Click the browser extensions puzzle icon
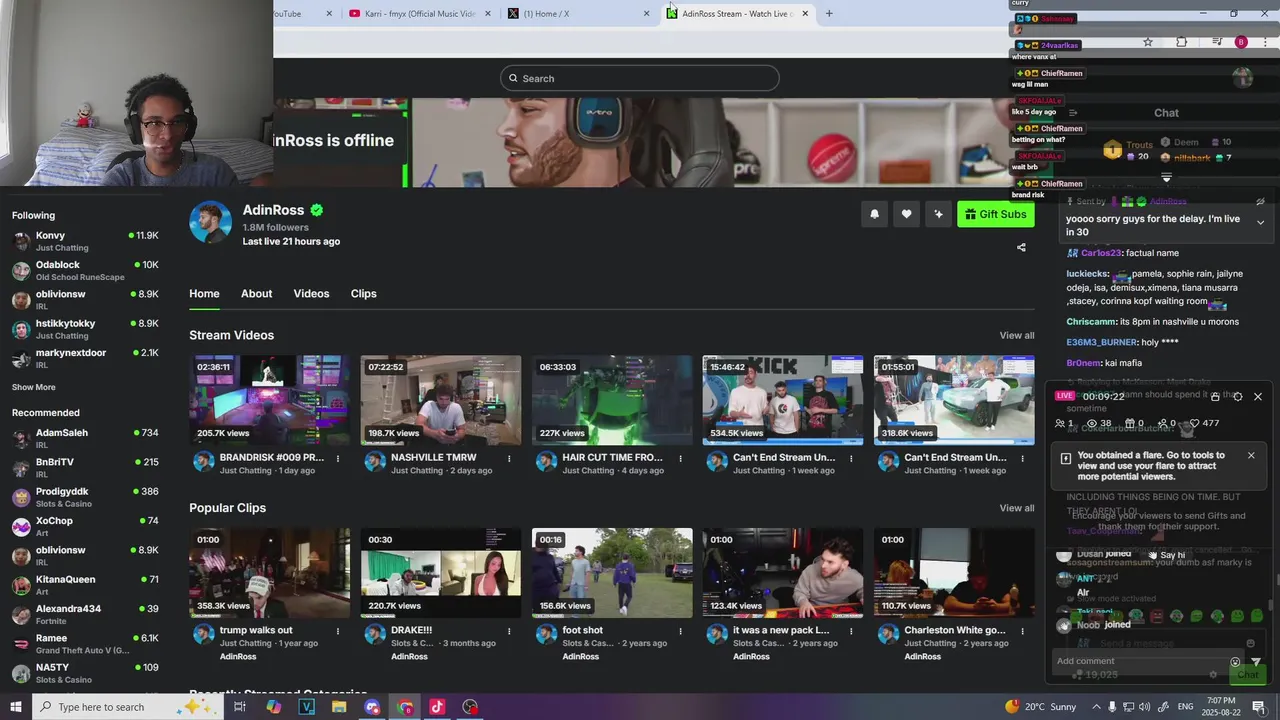 (1182, 42)
